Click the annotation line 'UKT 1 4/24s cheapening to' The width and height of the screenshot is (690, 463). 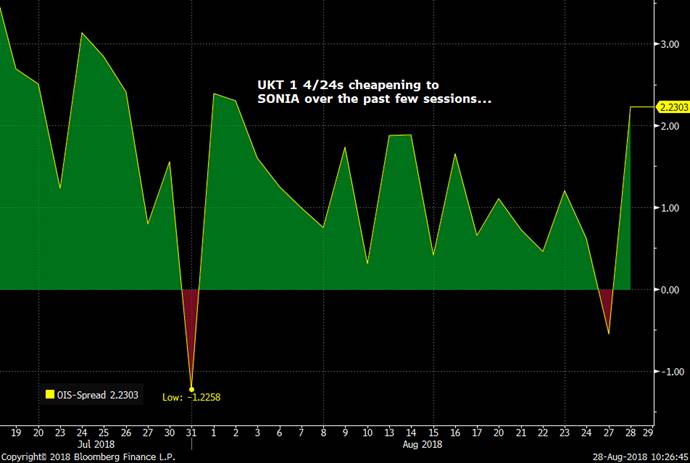pyautogui.click(x=348, y=85)
